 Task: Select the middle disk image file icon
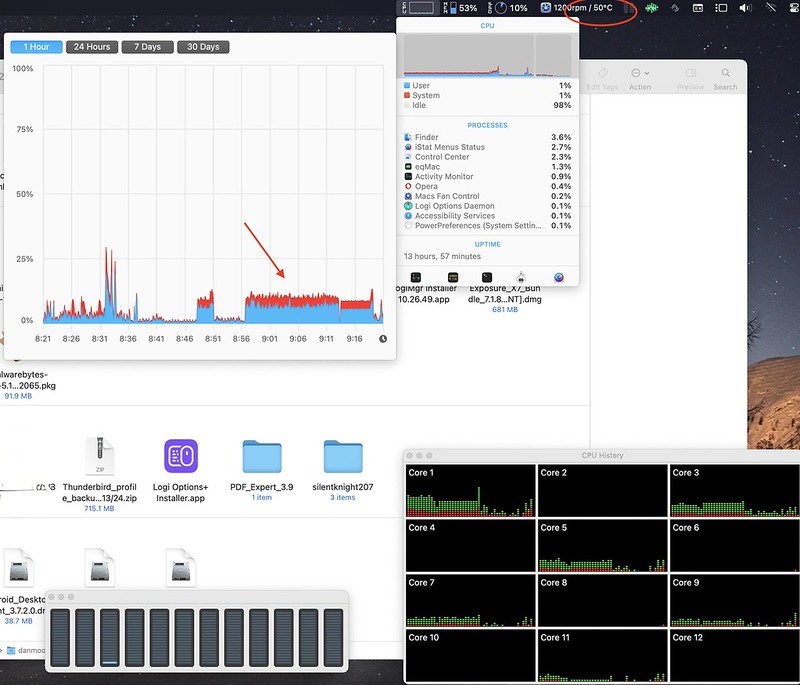[x=99, y=566]
